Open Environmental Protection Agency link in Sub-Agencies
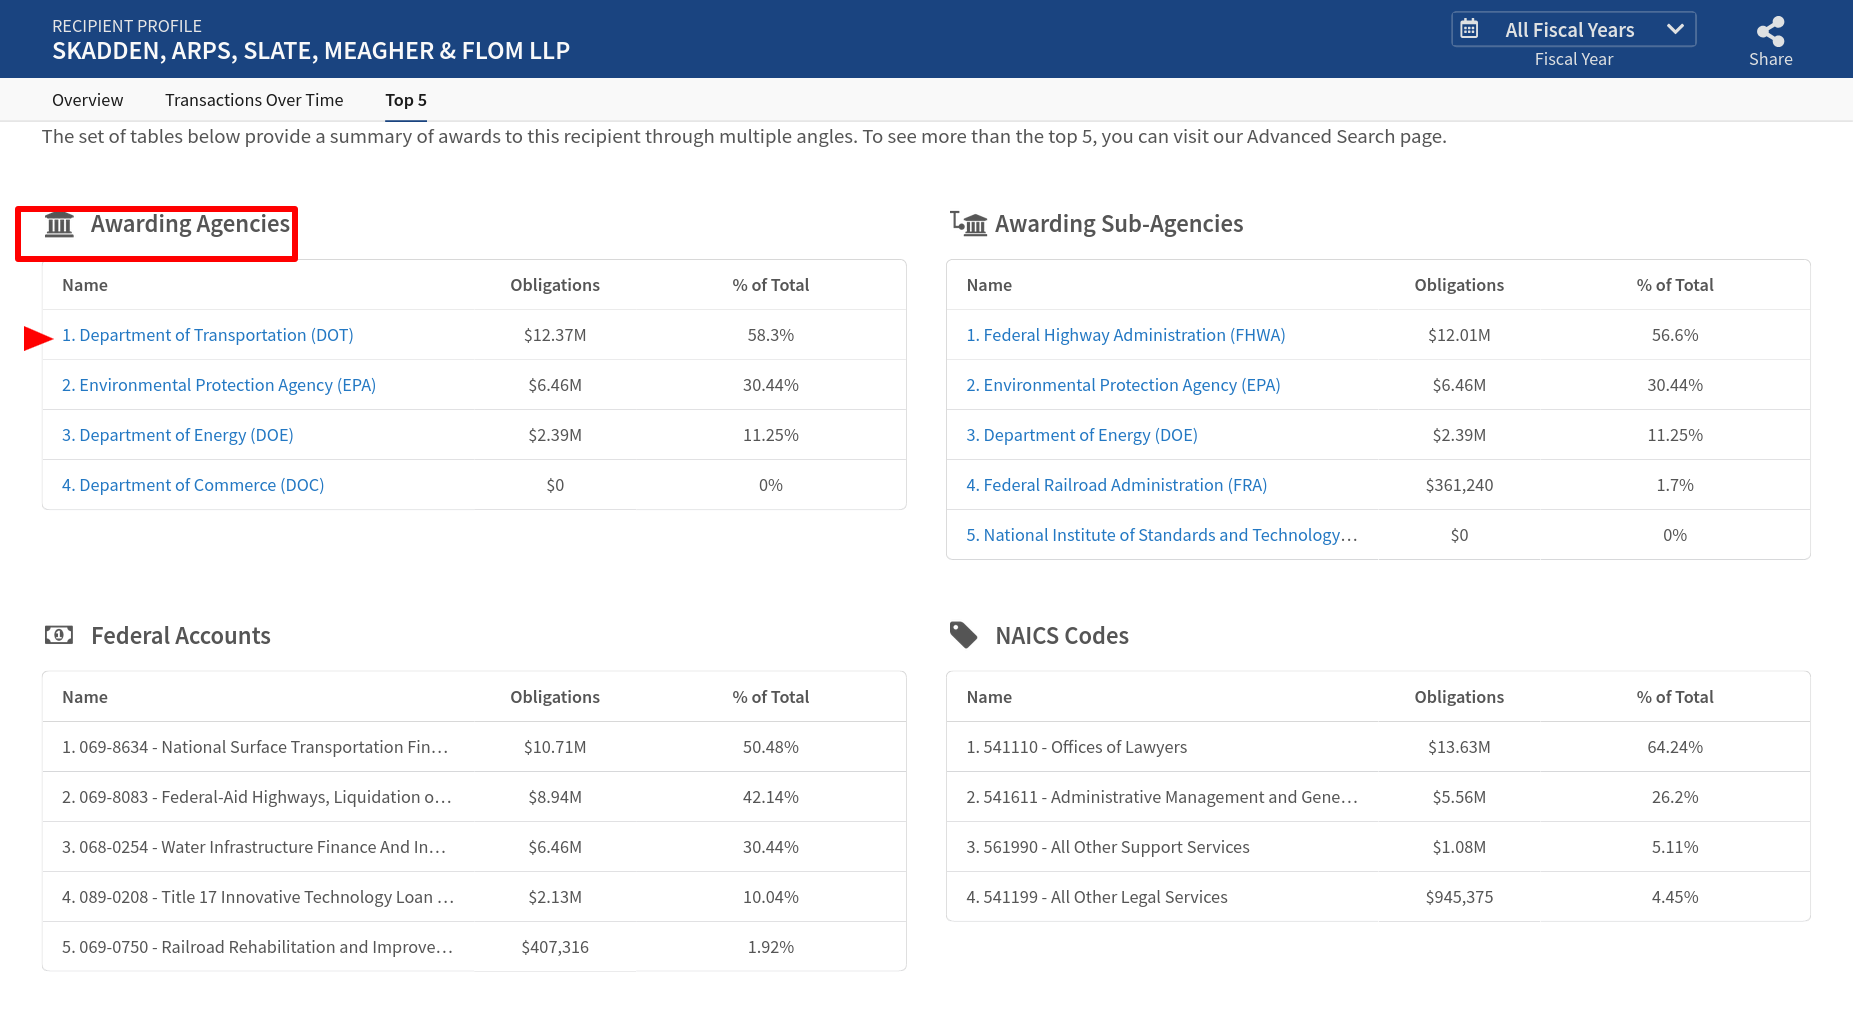The height and width of the screenshot is (1021, 1853). coord(1123,385)
